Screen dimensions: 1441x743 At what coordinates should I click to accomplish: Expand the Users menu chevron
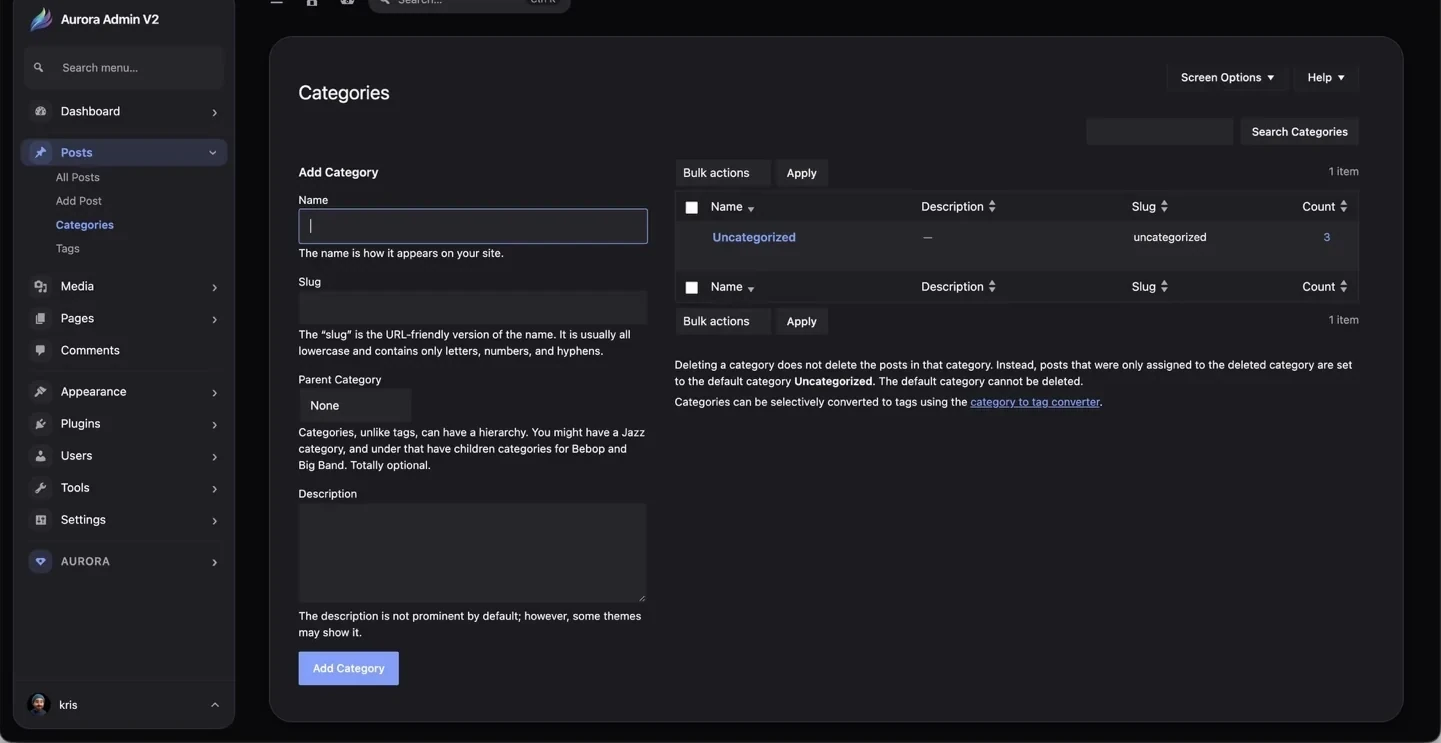pyautogui.click(x=214, y=456)
